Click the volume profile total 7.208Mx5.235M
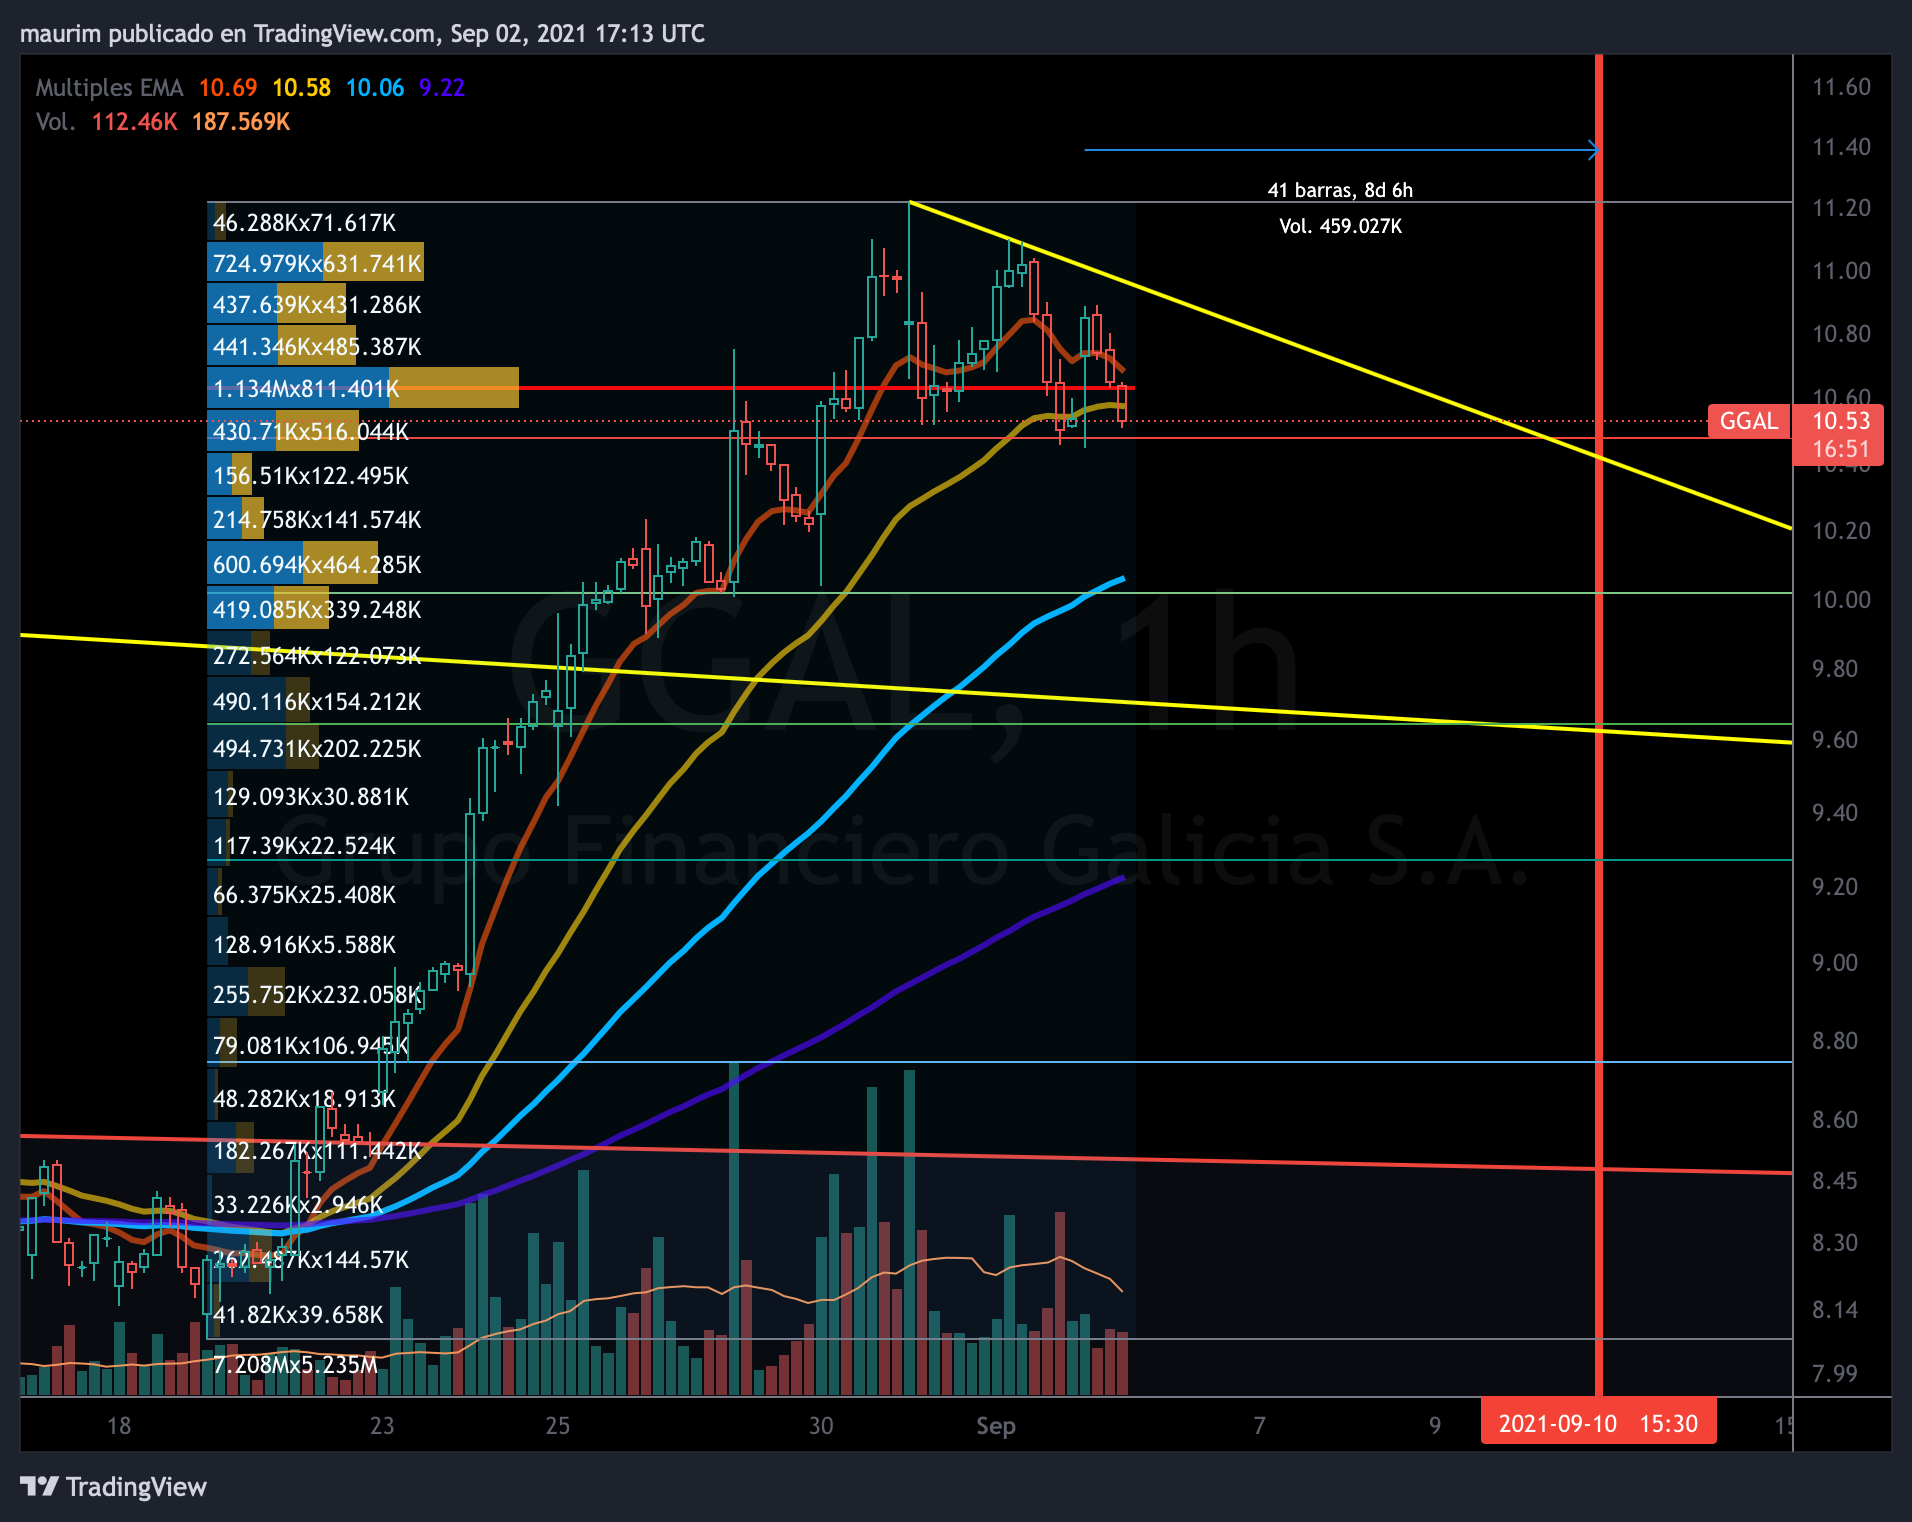Screen dimensions: 1912x1522 [x=295, y=1365]
